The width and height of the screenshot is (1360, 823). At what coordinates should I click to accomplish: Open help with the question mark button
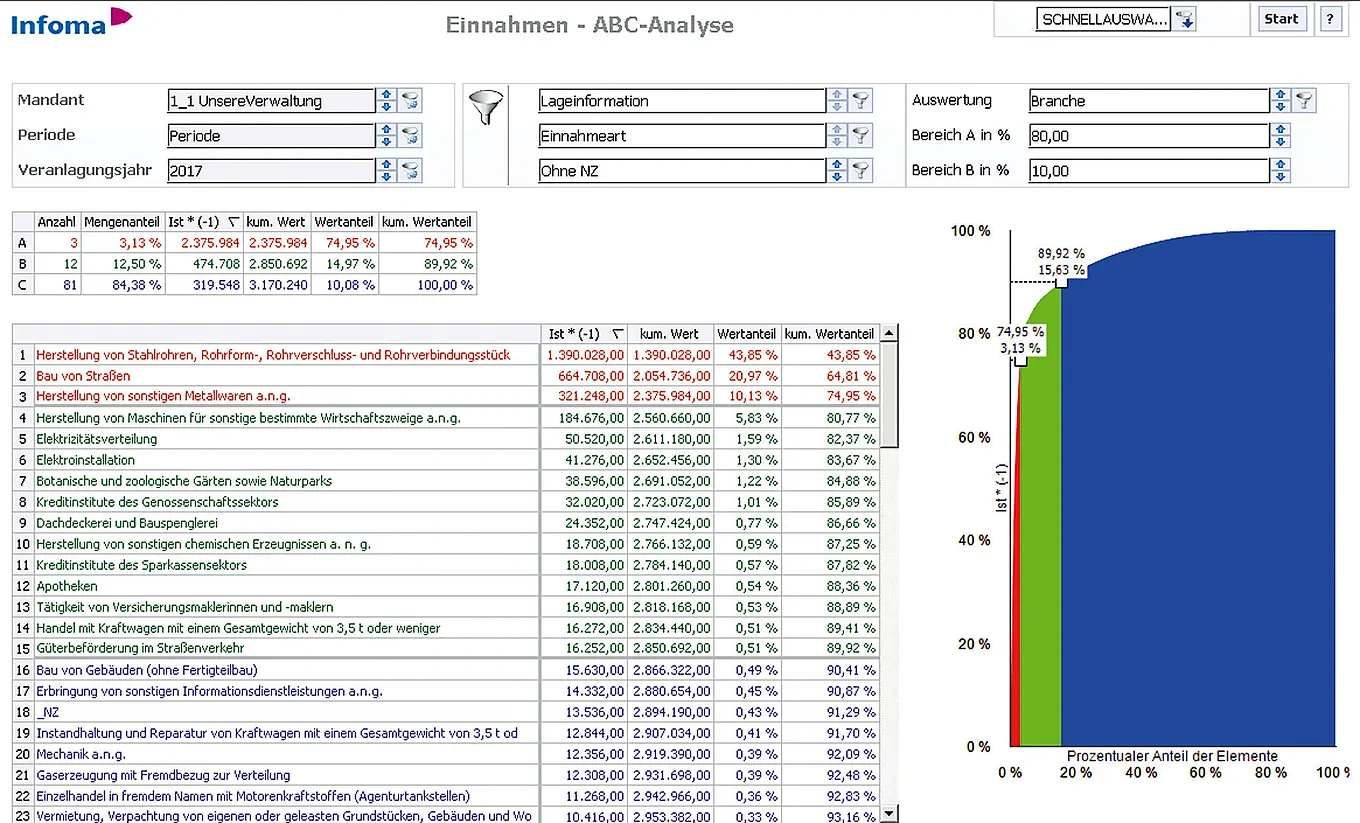click(x=1330, y=19)
